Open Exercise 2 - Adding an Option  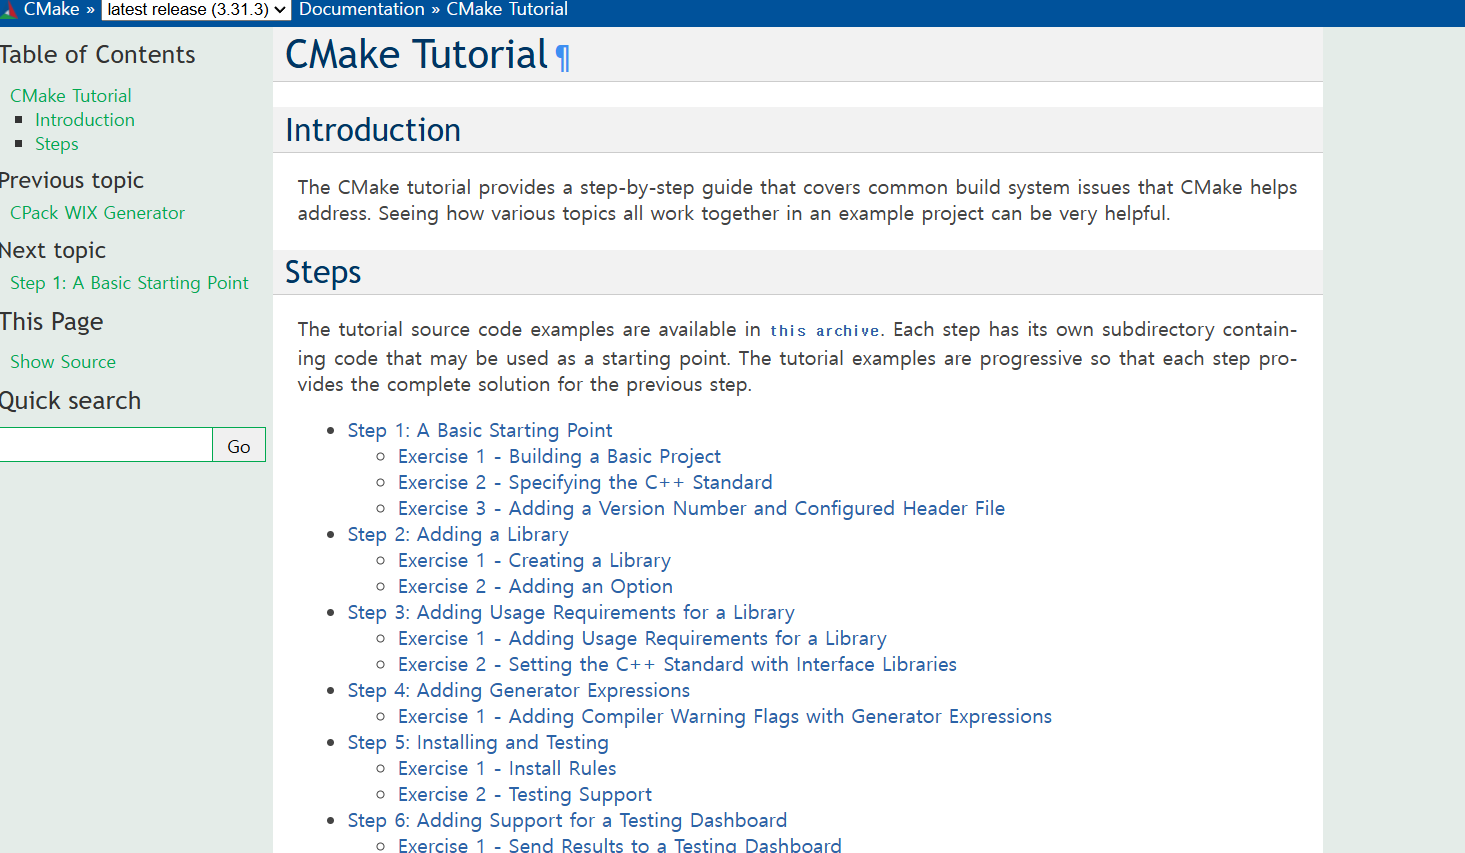pyautogui.click(x=535, y=587)
